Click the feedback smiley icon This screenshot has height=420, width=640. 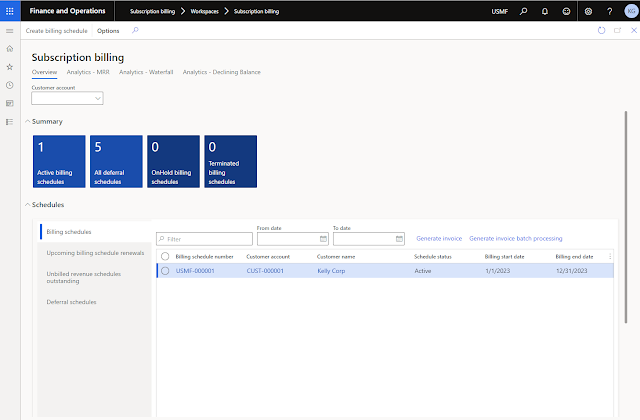(566, 11)
